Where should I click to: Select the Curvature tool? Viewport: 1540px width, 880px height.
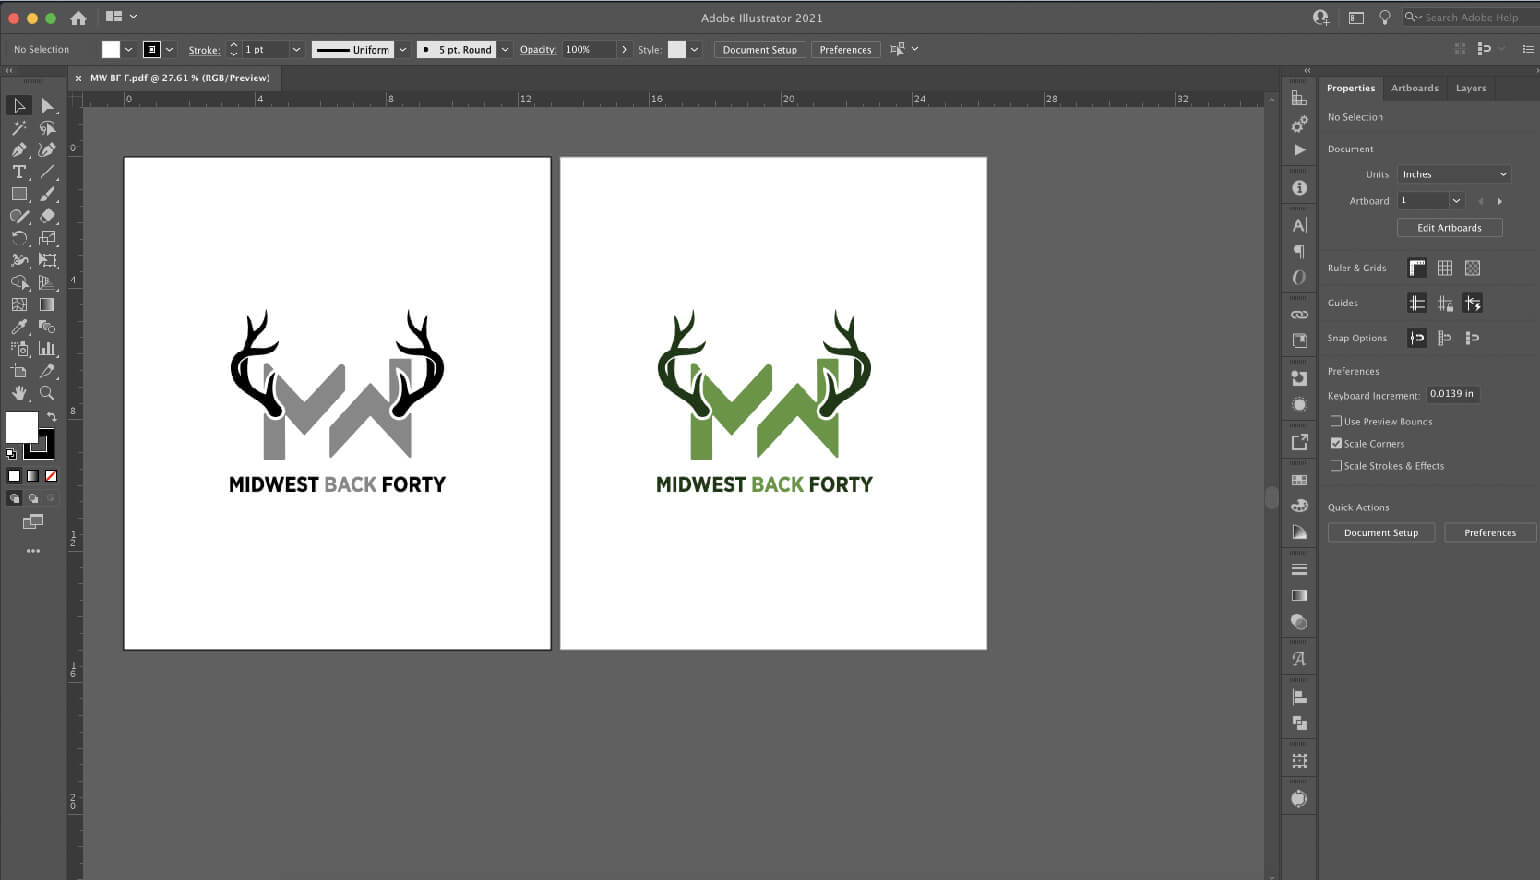[47, 150]
